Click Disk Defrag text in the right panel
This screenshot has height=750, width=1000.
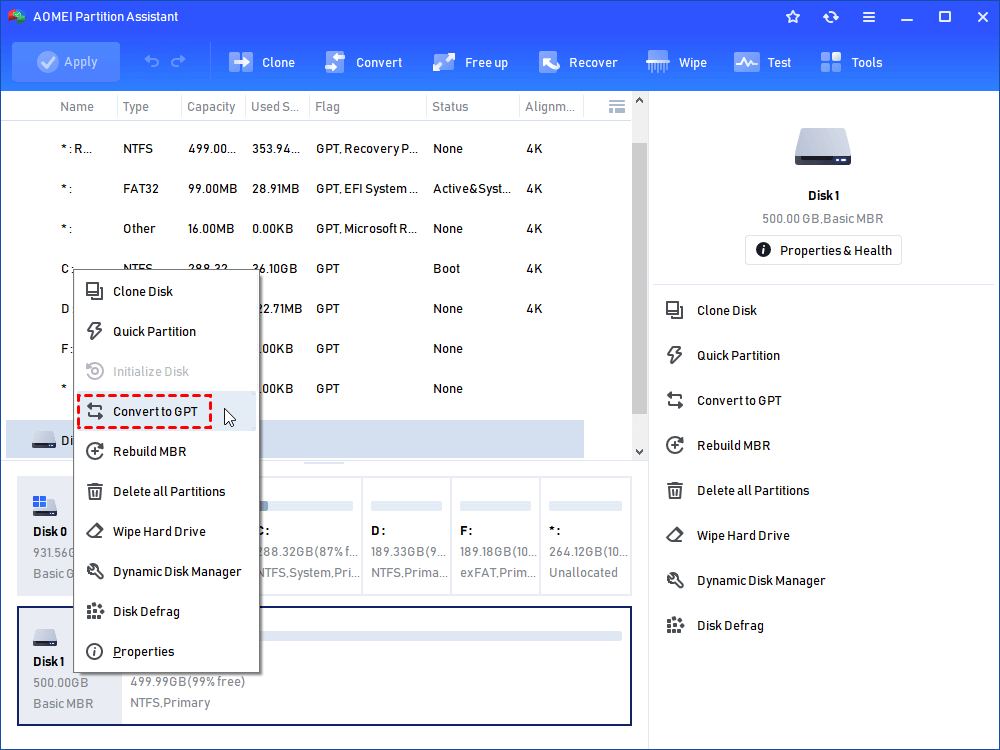click(730, 626)
